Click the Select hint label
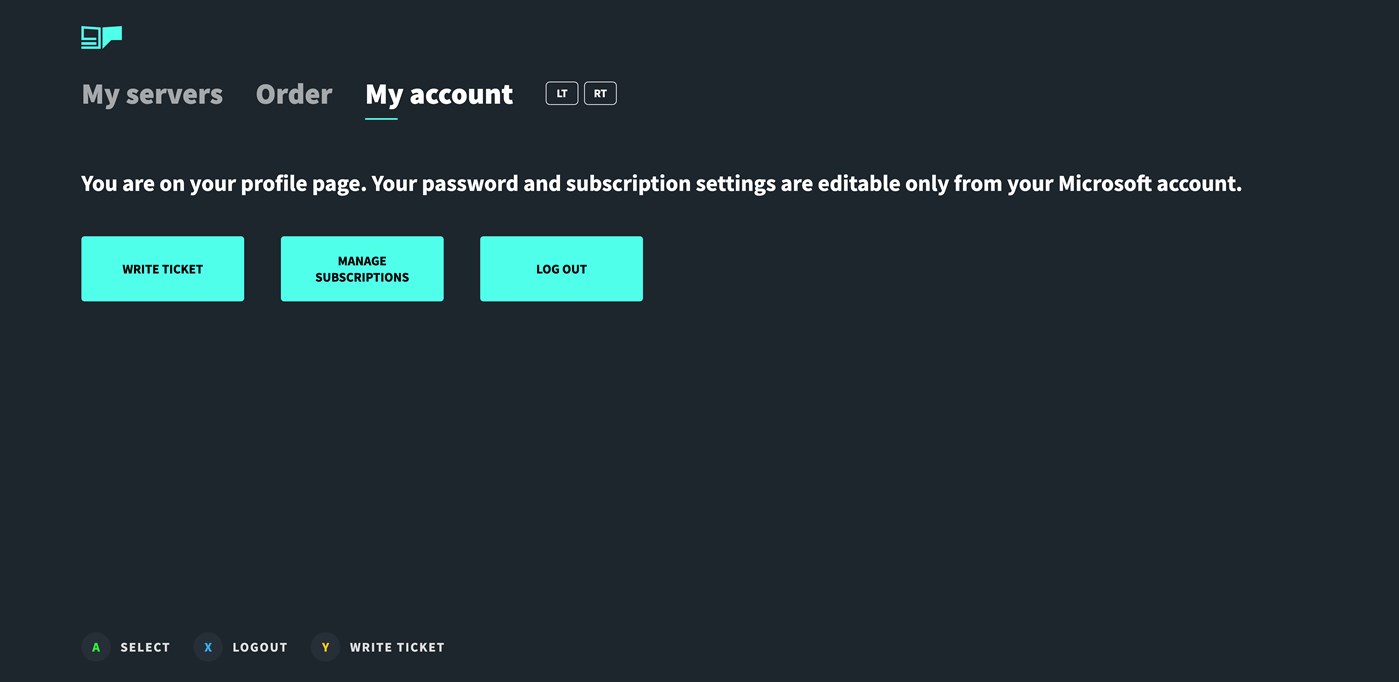This screenshot has height=682, width=1399. click(x=145, y=648)
